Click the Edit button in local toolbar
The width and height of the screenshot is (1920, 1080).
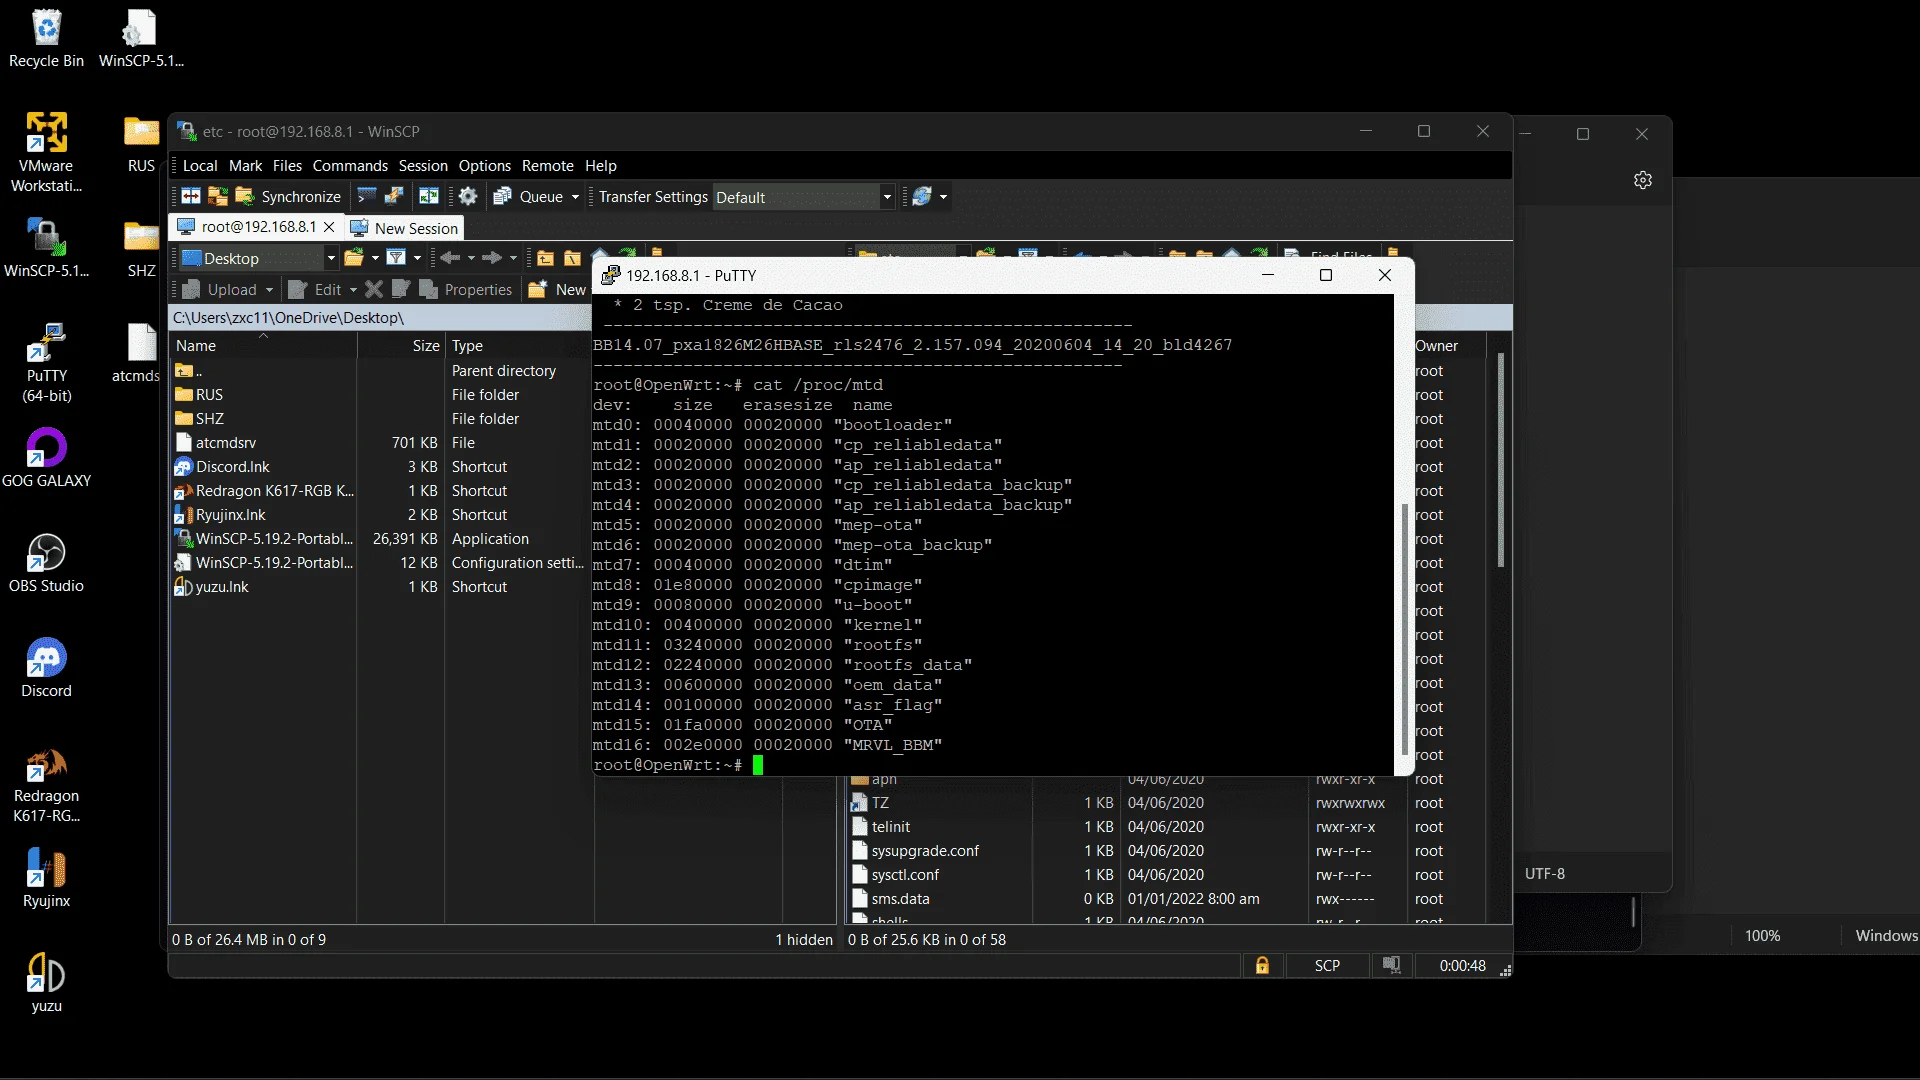(316, 289)
